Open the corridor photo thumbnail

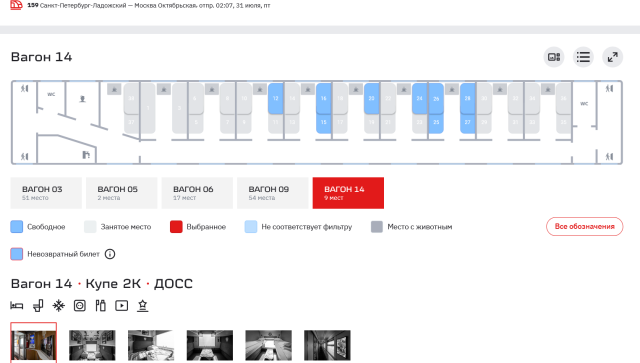(x=327, y=345)
